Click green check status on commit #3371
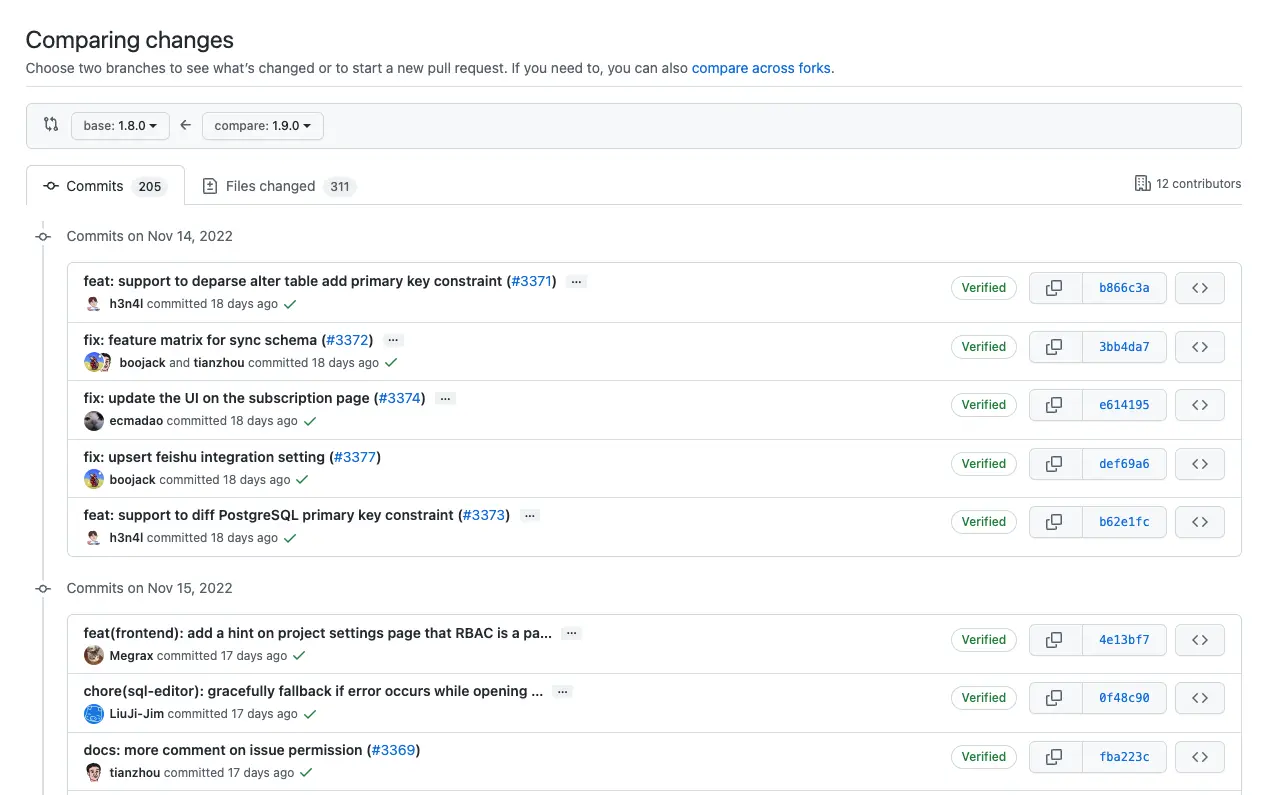 point(290,304)
